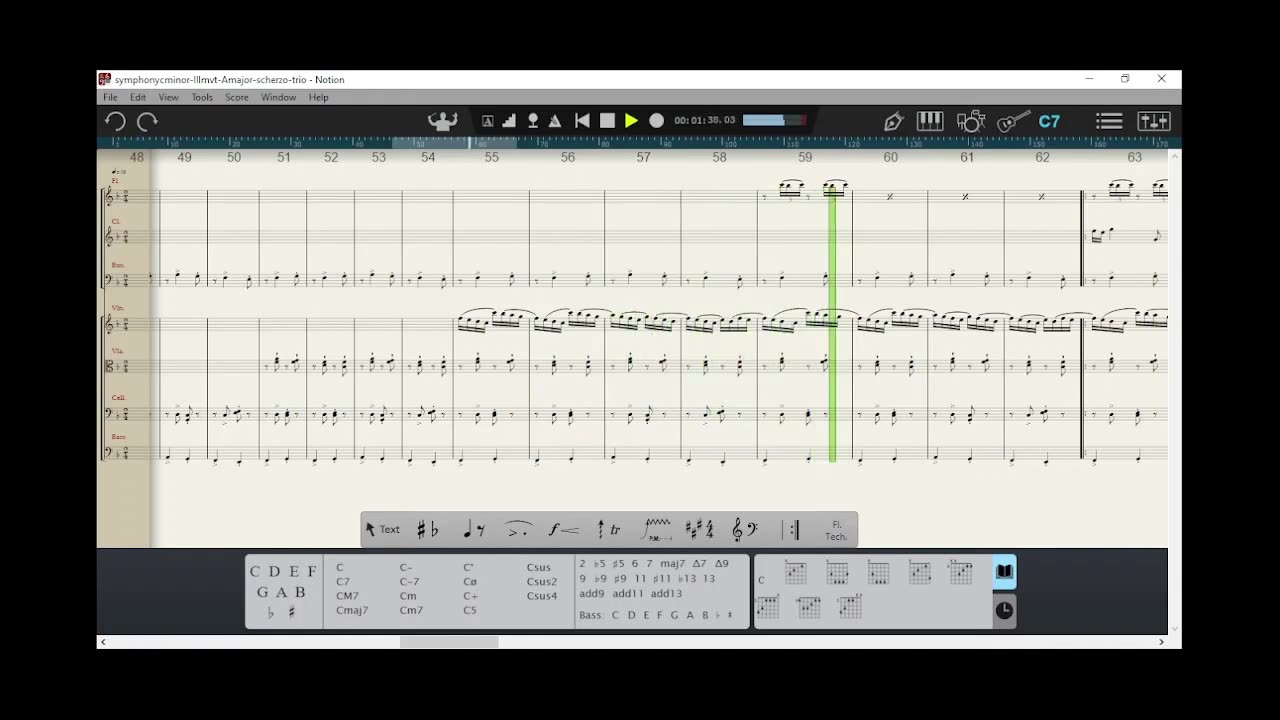Choose the Csus4 chord type

click(x=541, y=596)
